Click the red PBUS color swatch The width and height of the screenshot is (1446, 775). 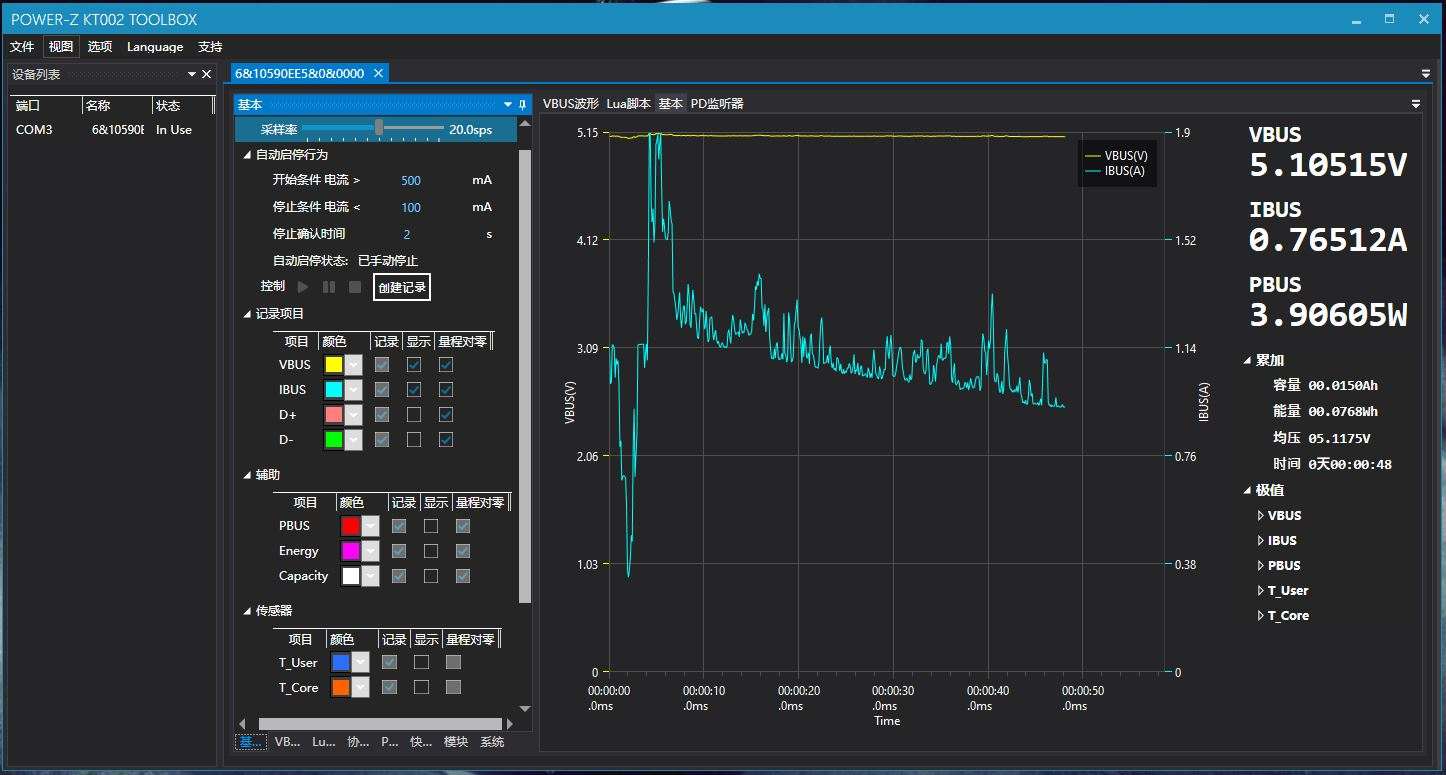click(351, 526)
